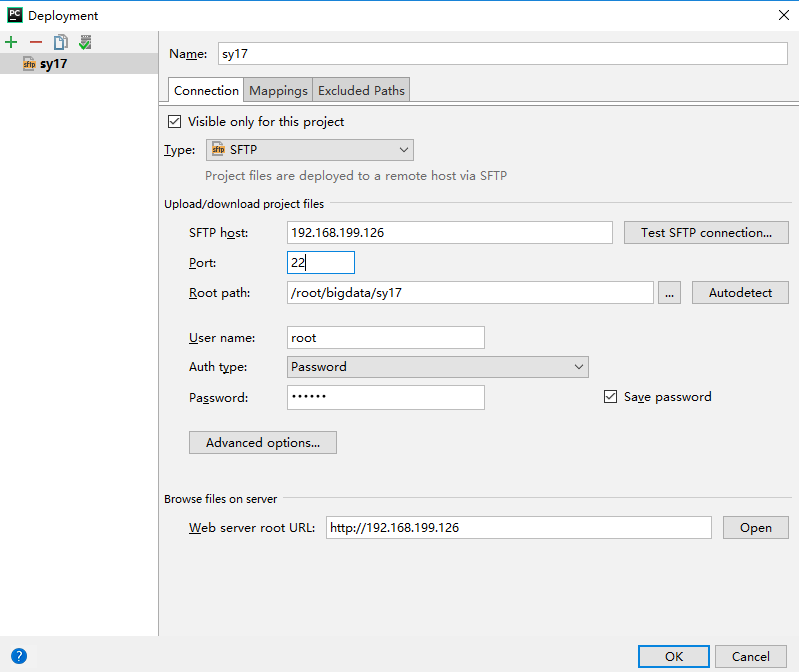Open the Excluded Paths tab

(x=361, y=91)
